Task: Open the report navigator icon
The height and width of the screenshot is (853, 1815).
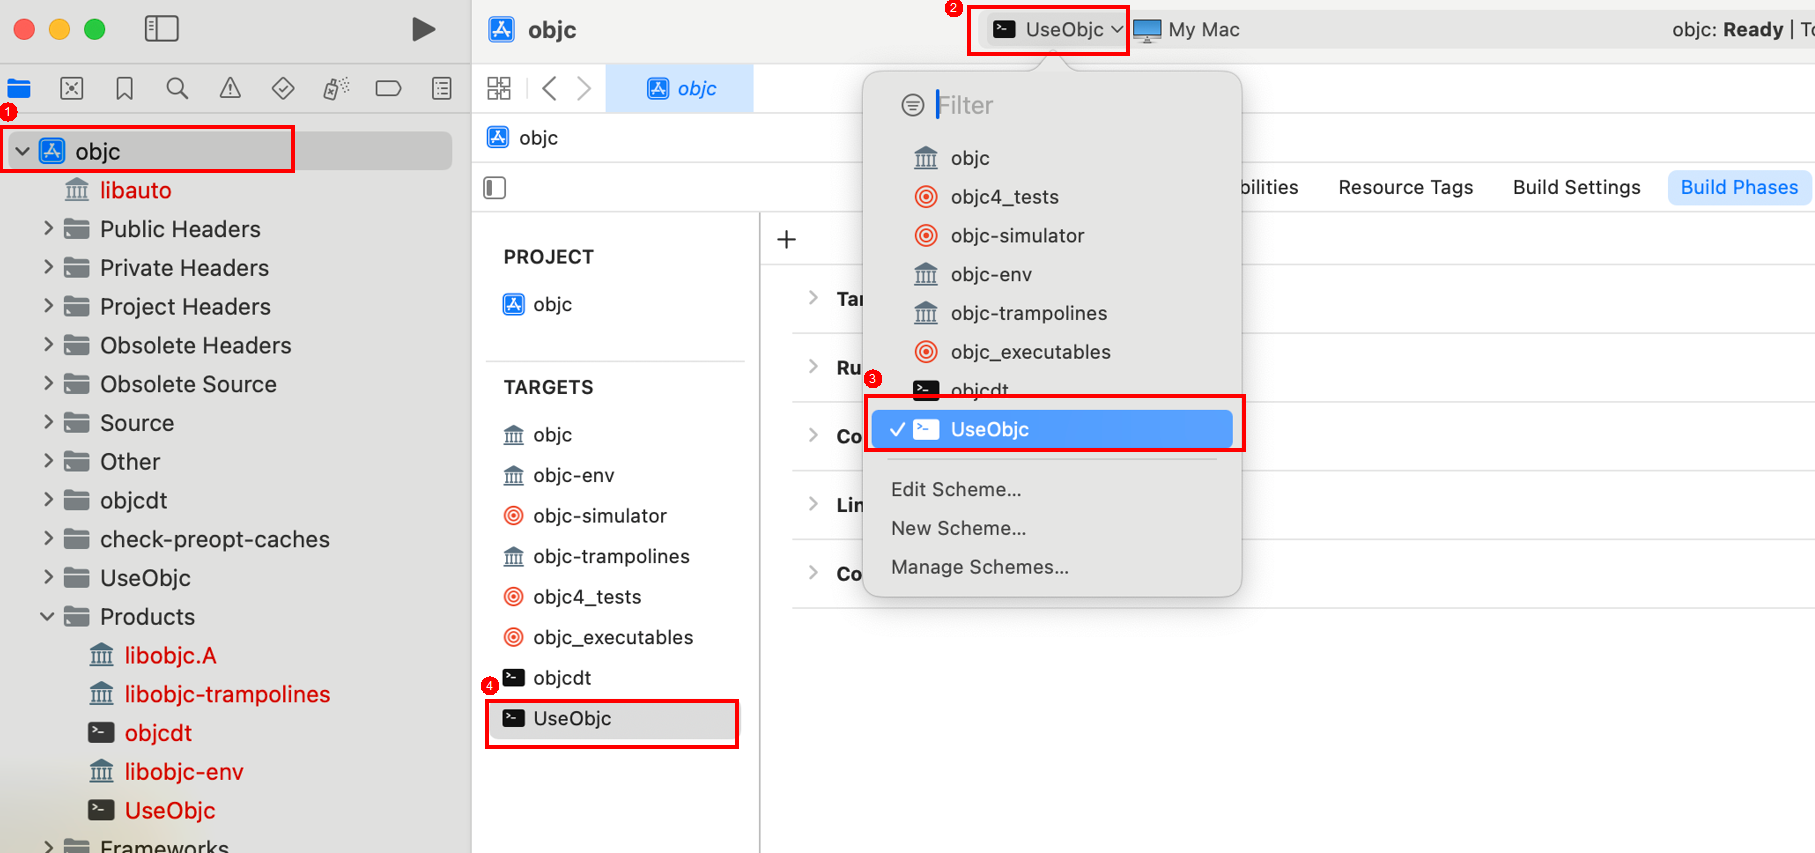Action: coord(441,89)
